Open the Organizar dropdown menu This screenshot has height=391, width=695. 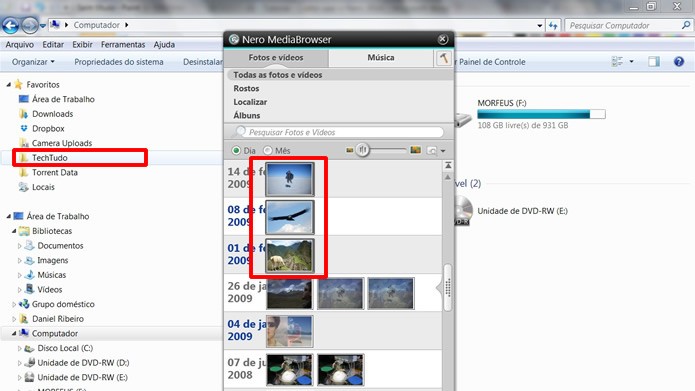click(x=33, y=62)
